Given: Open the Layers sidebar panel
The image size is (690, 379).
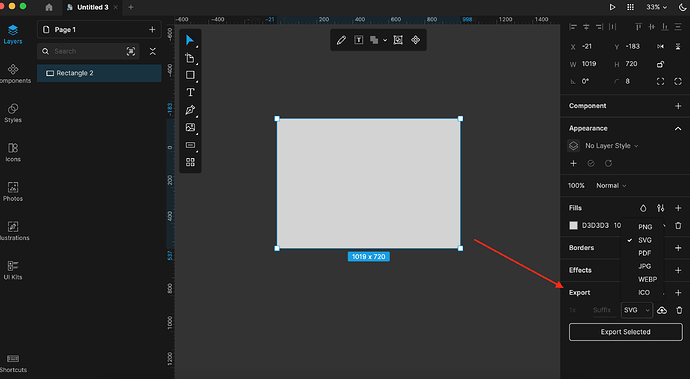Looking at the screenshot, I should 13,34.
